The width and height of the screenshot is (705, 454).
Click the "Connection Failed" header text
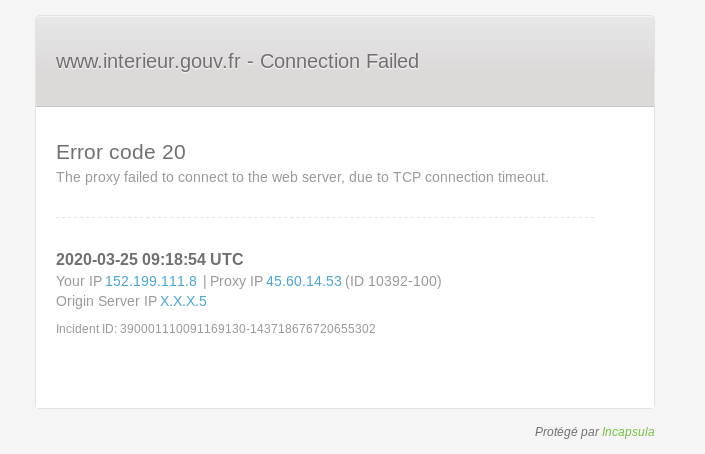(339, 61)
